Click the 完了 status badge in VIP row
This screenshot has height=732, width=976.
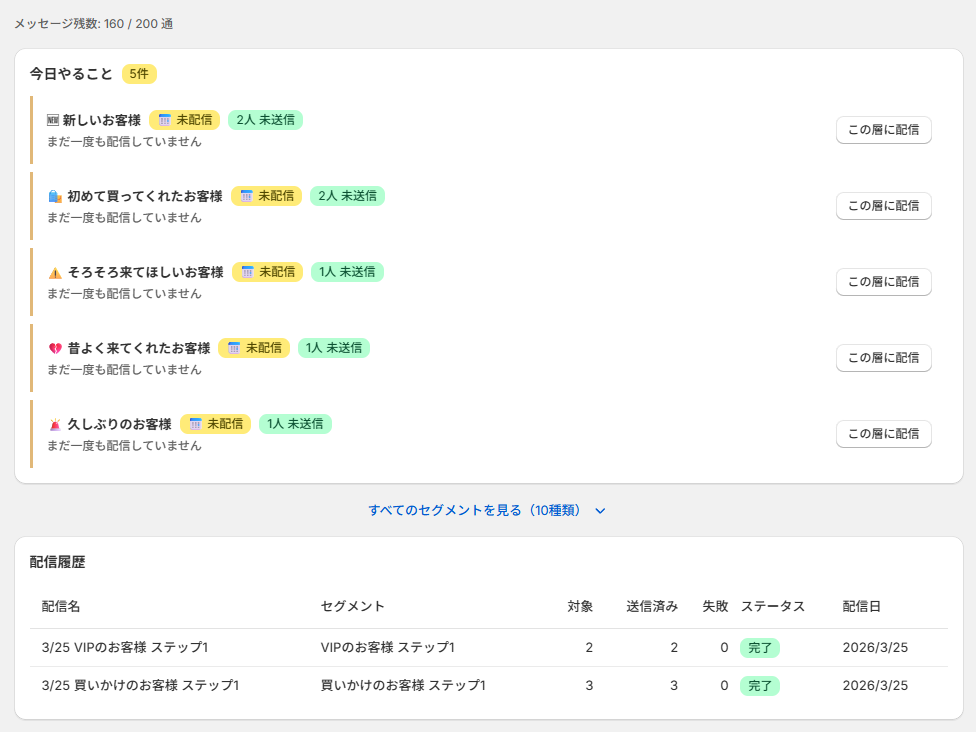pyautogui.click(x=759, y=647)
